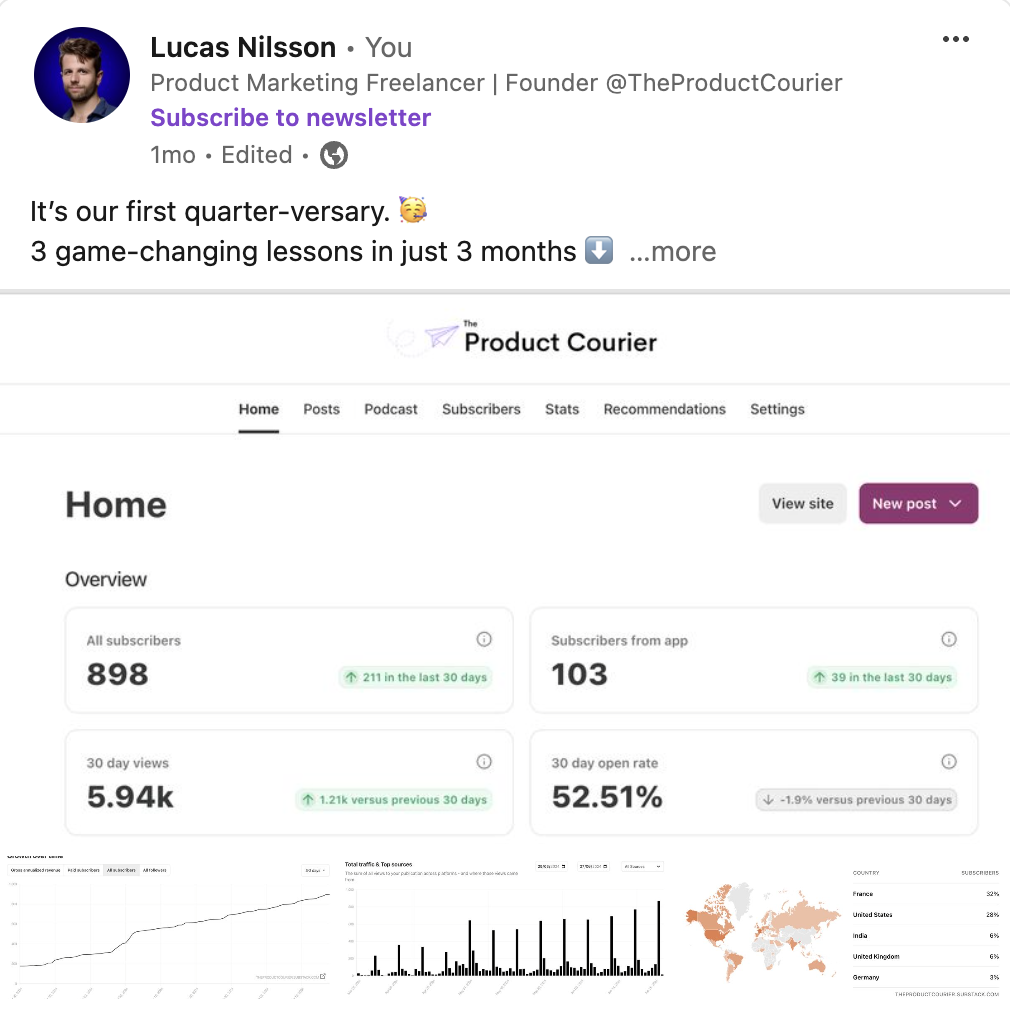1010x1020 pixels.
Task: Click the View site button
Action: (x=802, y=503)
